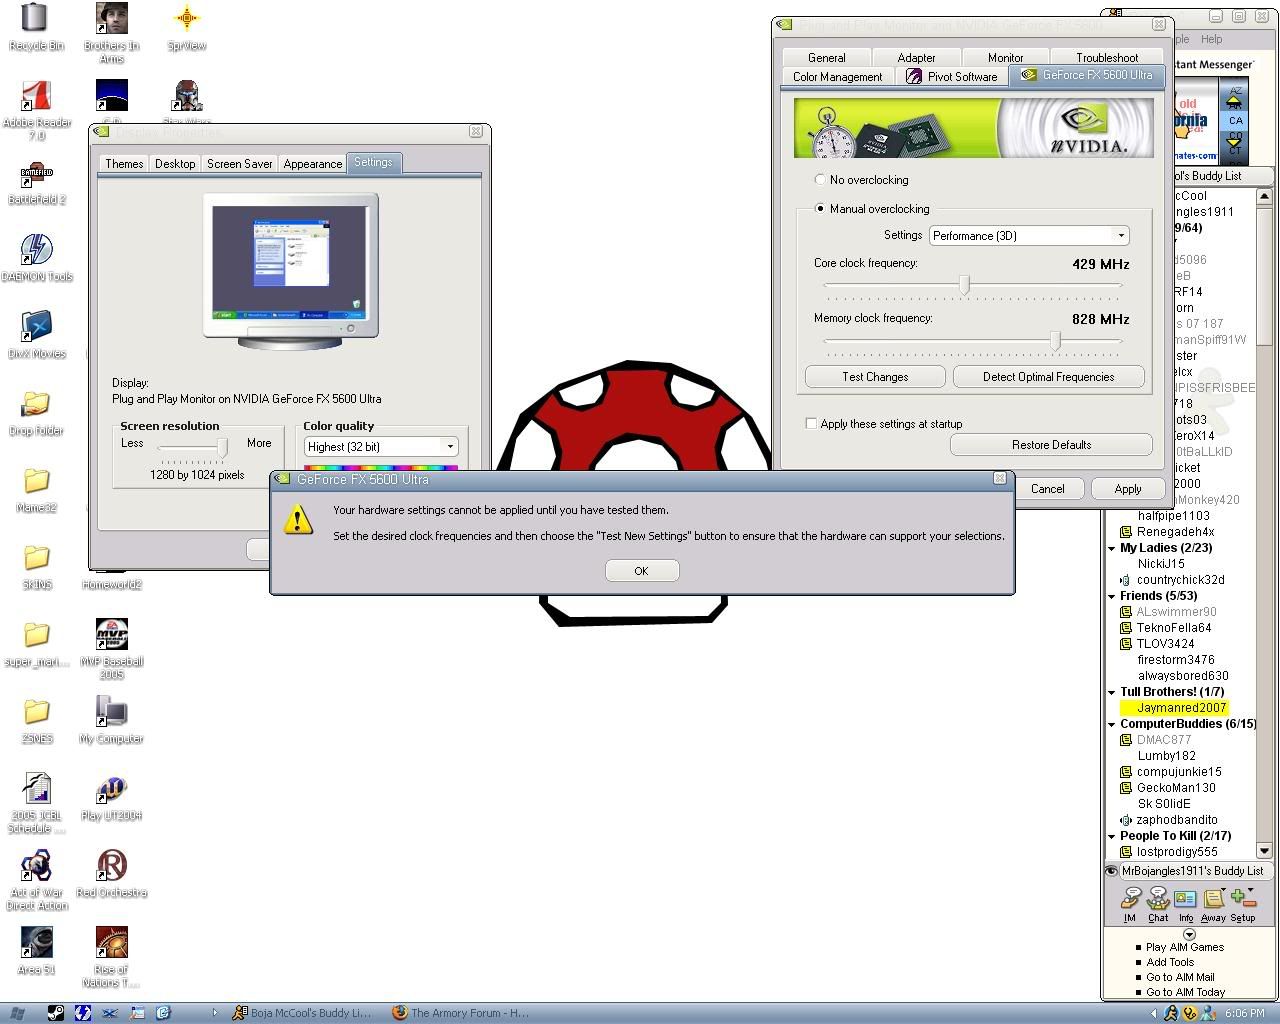Image resolution: width=1280 pixels, height=1024 pixels.
Task: Toggle the eye icon beside MrBojangles1911's Buddy List
Action: pos(1111,871)
